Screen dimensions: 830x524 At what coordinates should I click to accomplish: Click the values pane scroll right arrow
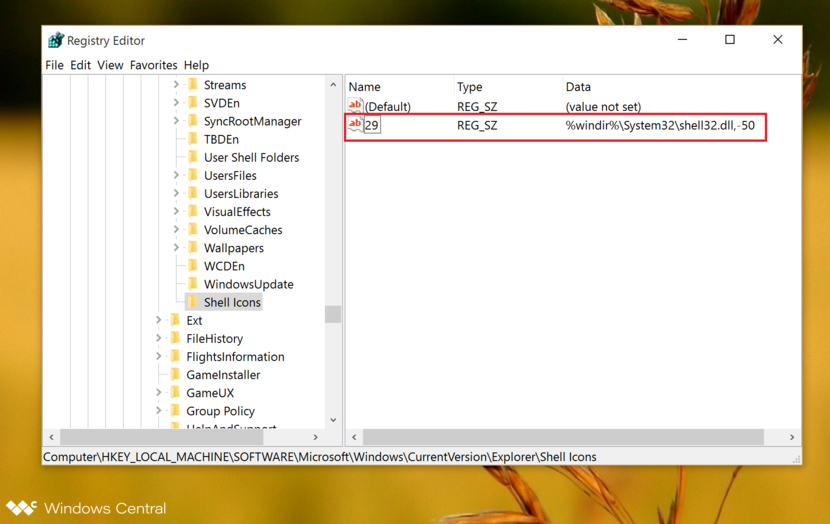pos(792,437)
